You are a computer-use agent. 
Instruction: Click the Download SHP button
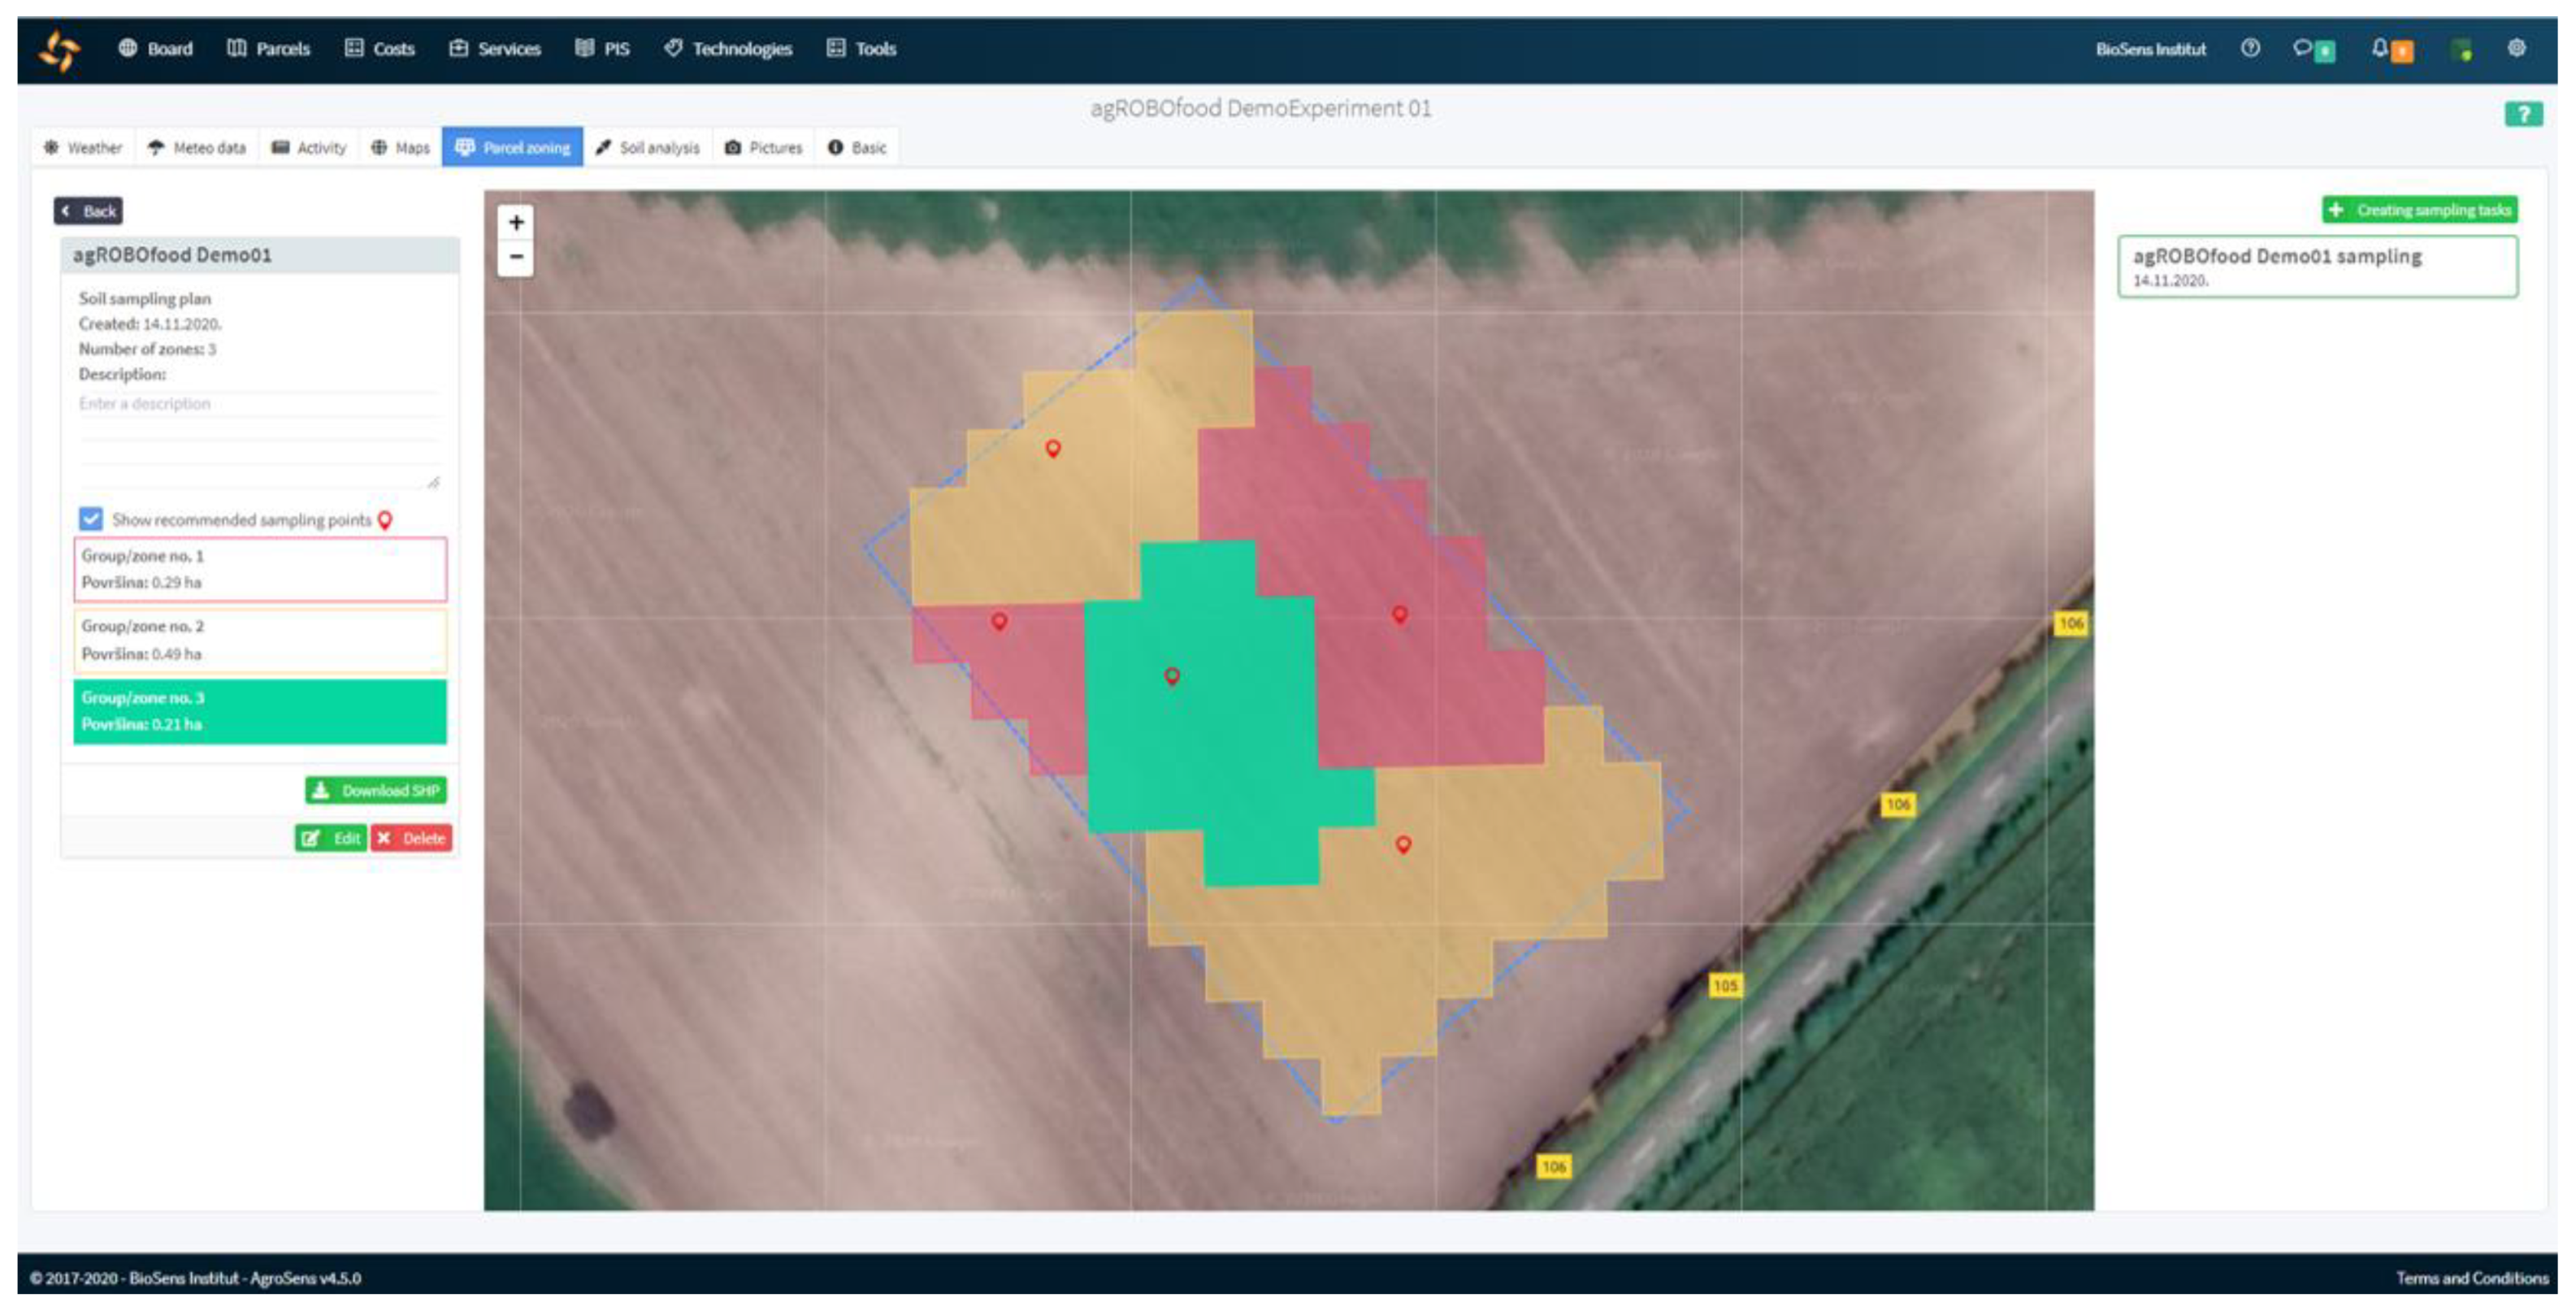pyautogui.click(x=376, y=790)
